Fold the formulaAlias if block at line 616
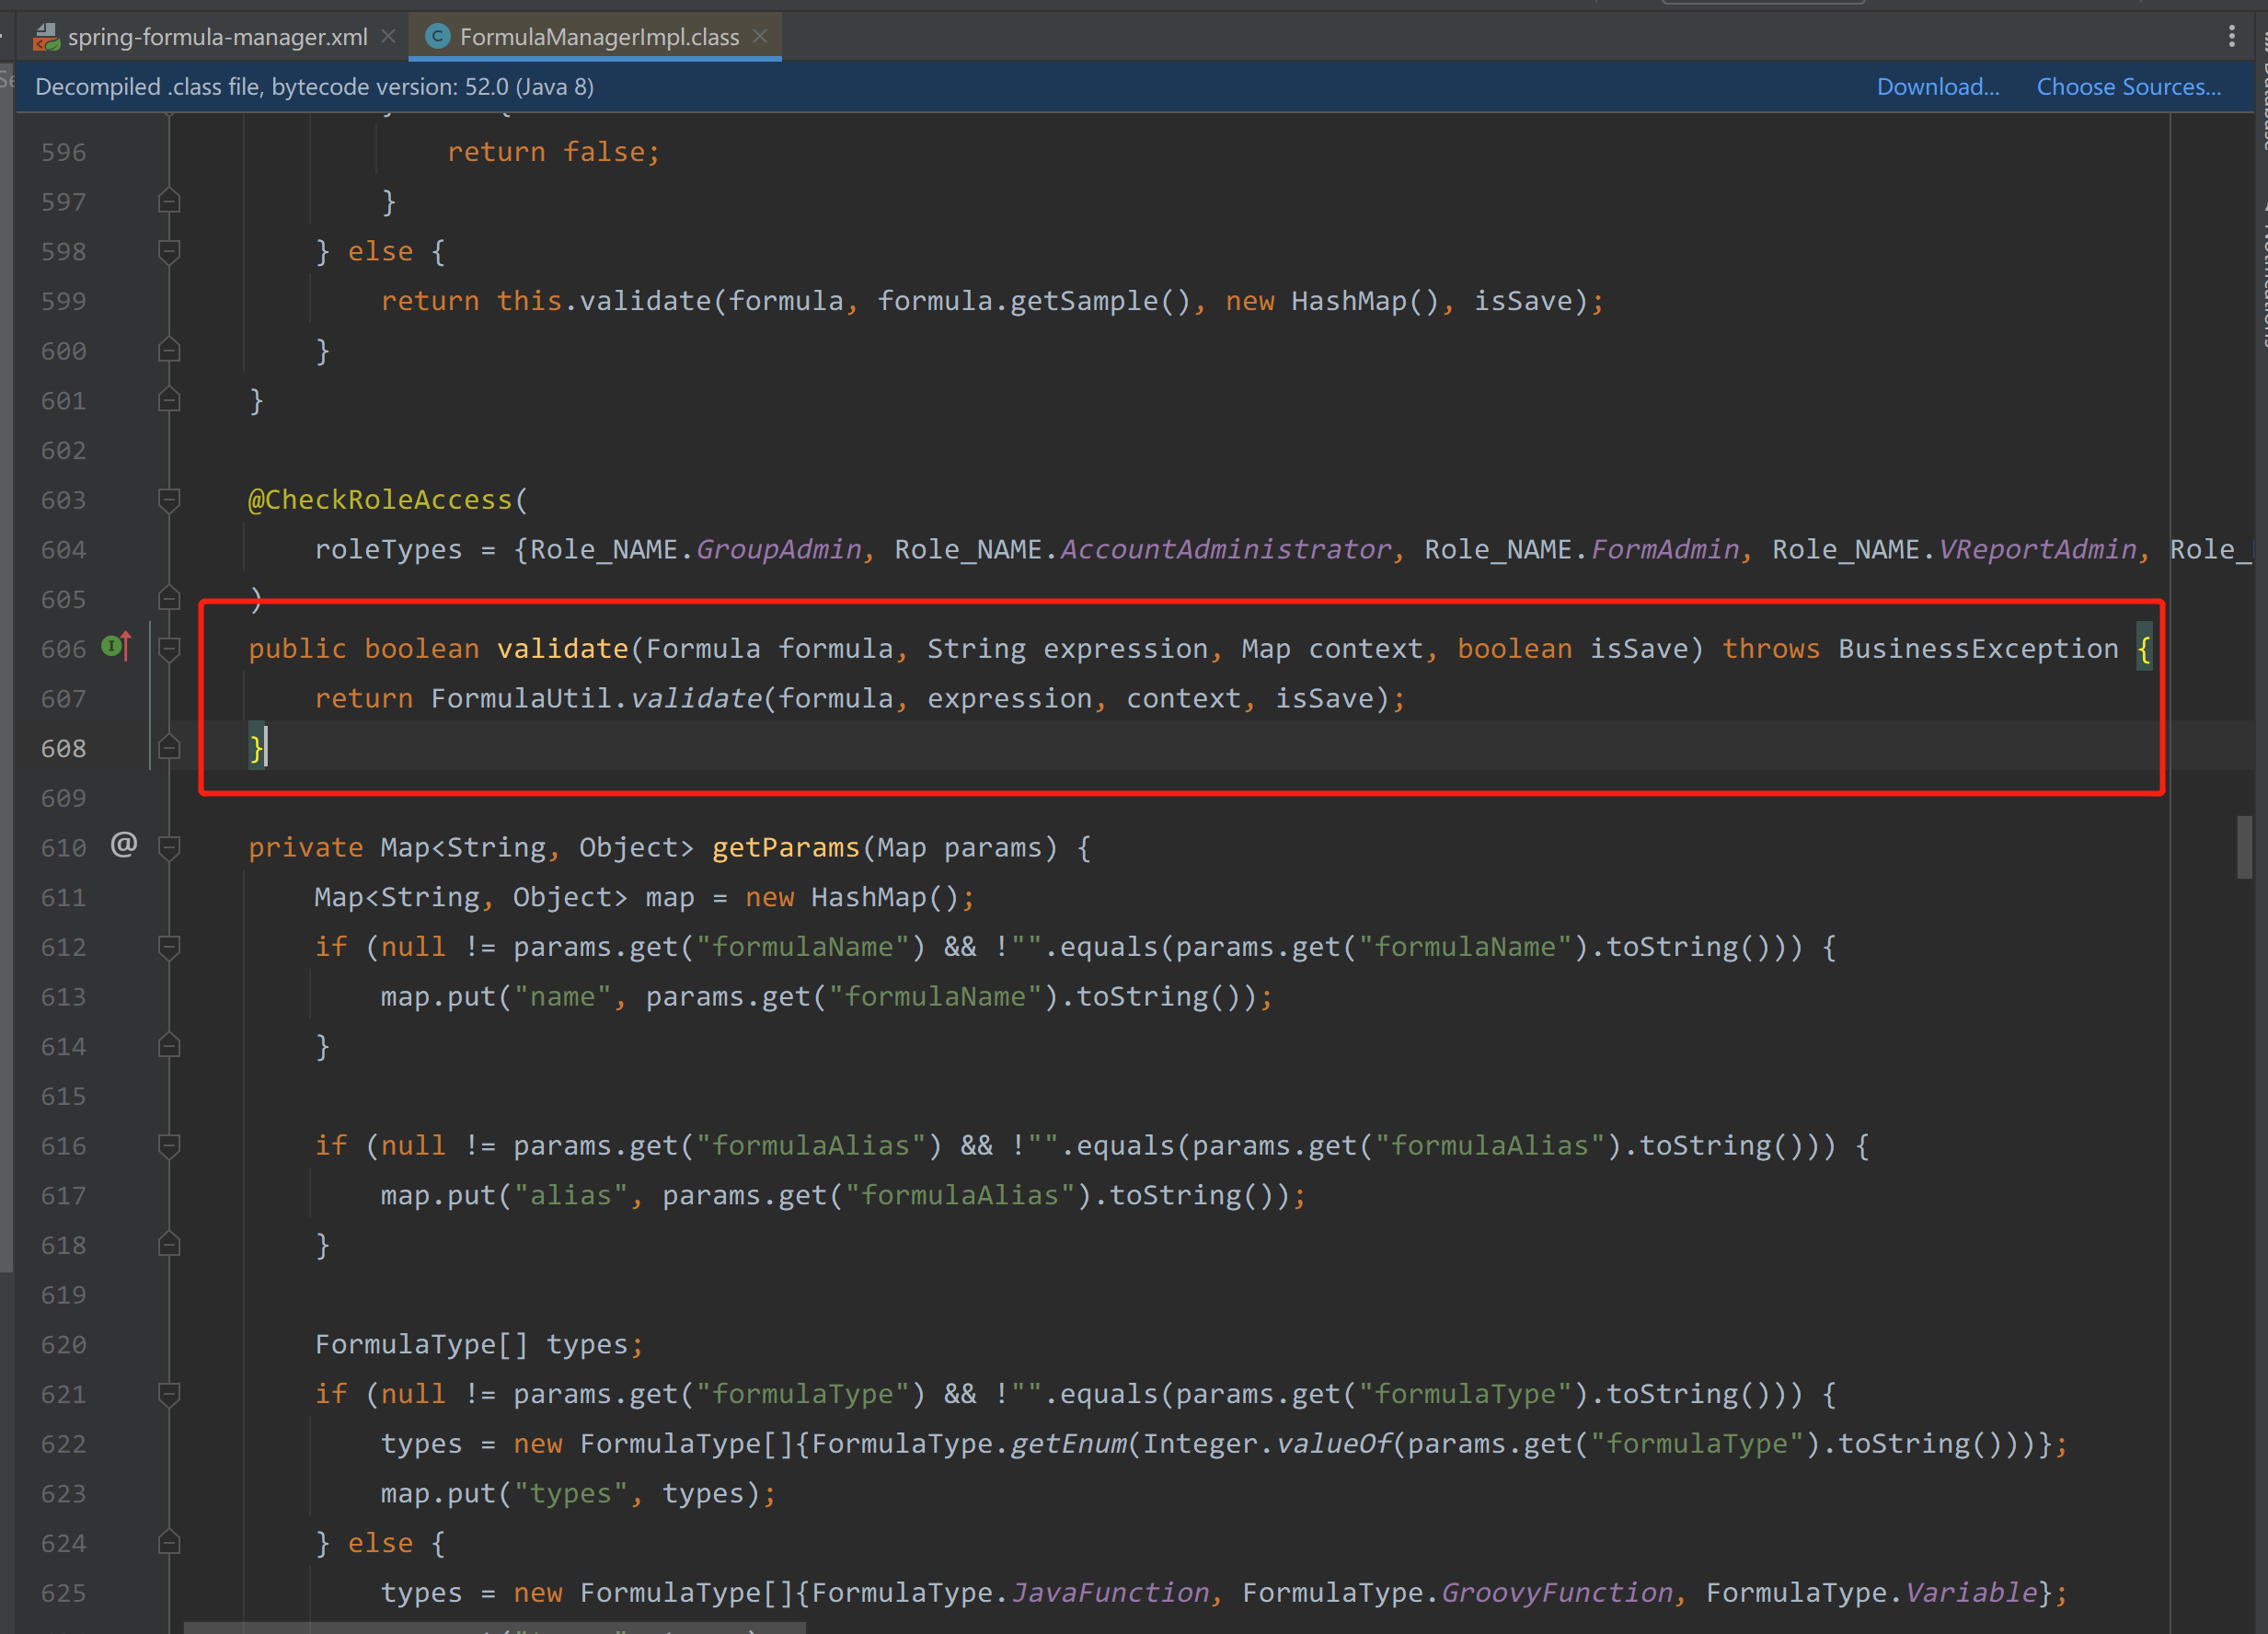Screen dimensions: 2268x1634 (x=169, y=1145)
